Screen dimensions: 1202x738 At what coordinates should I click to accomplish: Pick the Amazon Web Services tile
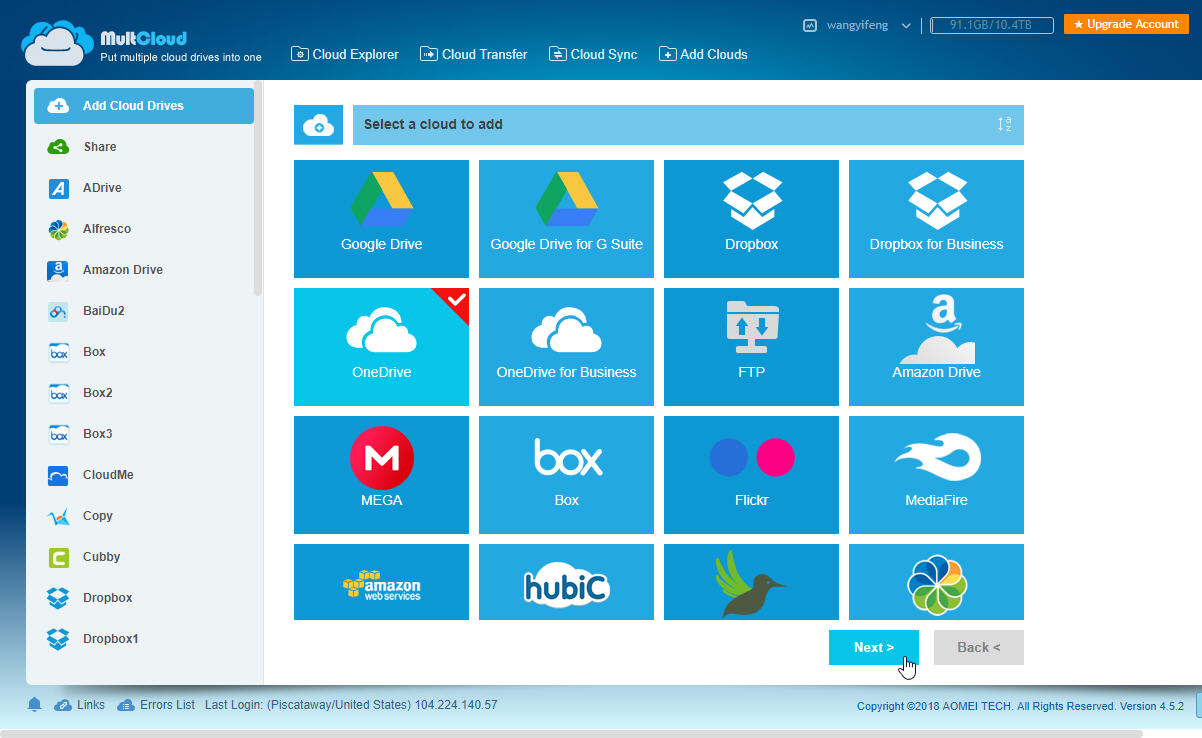[381, 582]
